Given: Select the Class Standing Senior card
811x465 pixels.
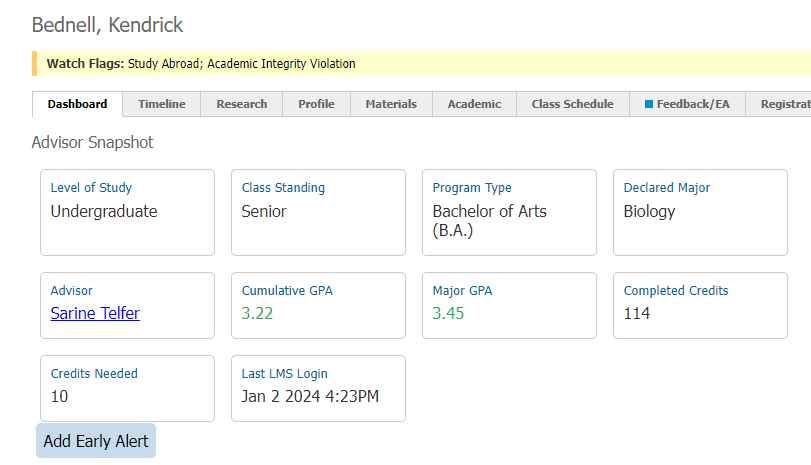Looking at the screenshot, I should point(318,213).
